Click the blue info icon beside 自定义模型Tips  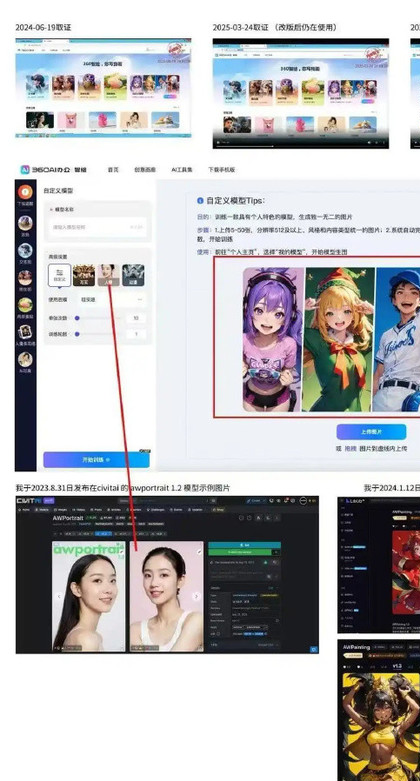200,200
